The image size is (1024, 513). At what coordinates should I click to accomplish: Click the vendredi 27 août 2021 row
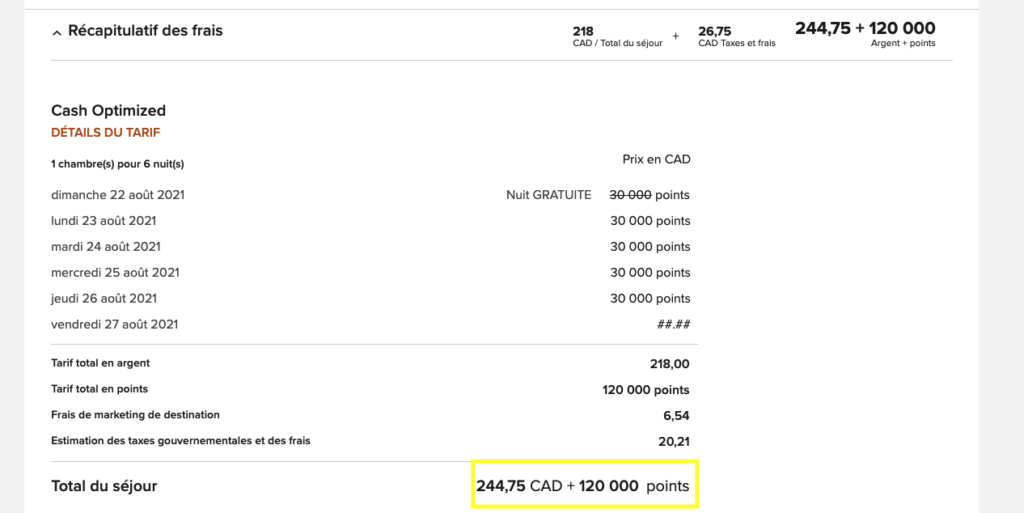pos(114,324)
